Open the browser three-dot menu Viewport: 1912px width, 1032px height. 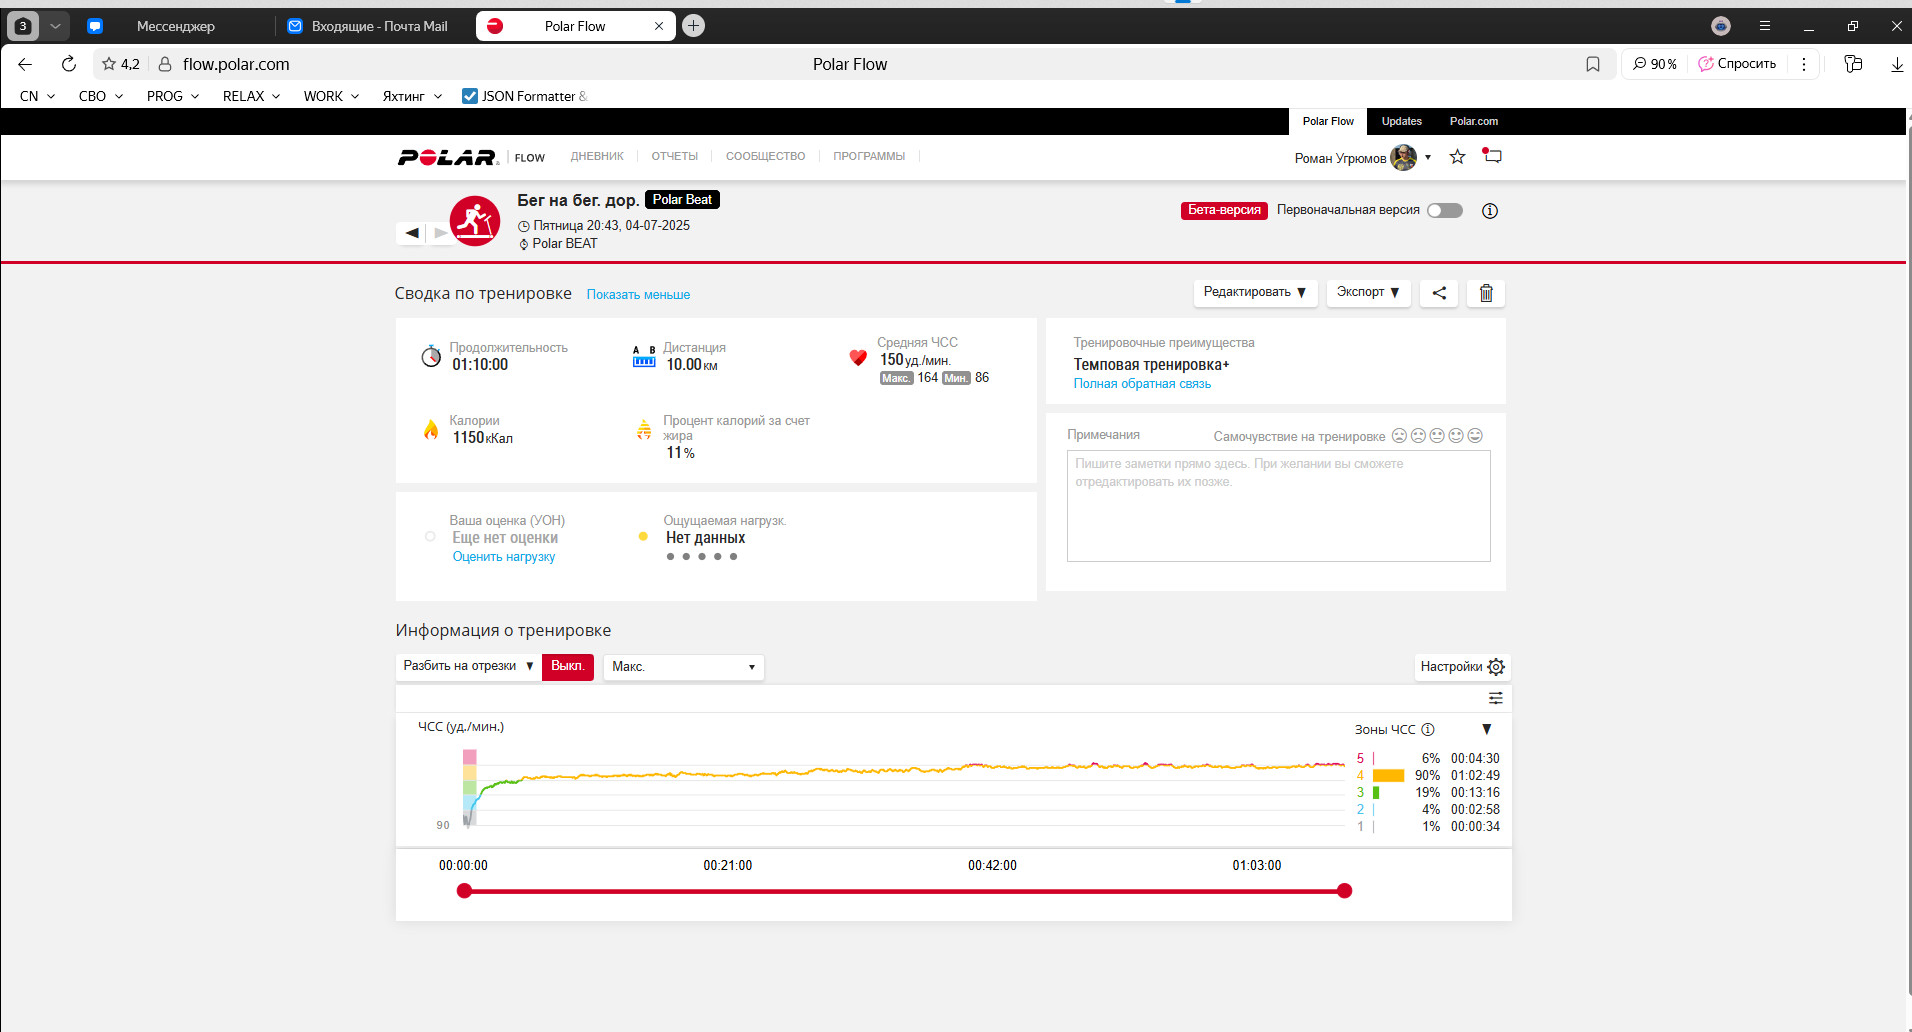click(1804, 64)
